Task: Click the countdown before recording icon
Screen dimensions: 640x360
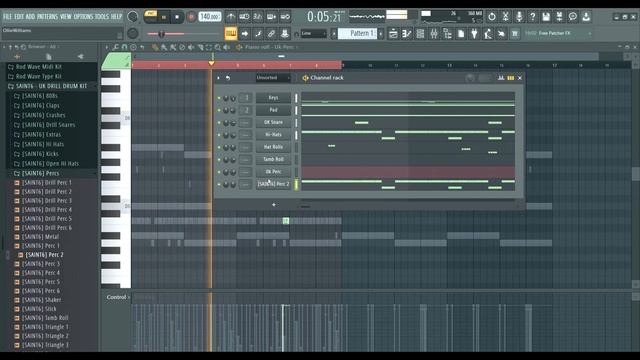Action: [258, 17]
